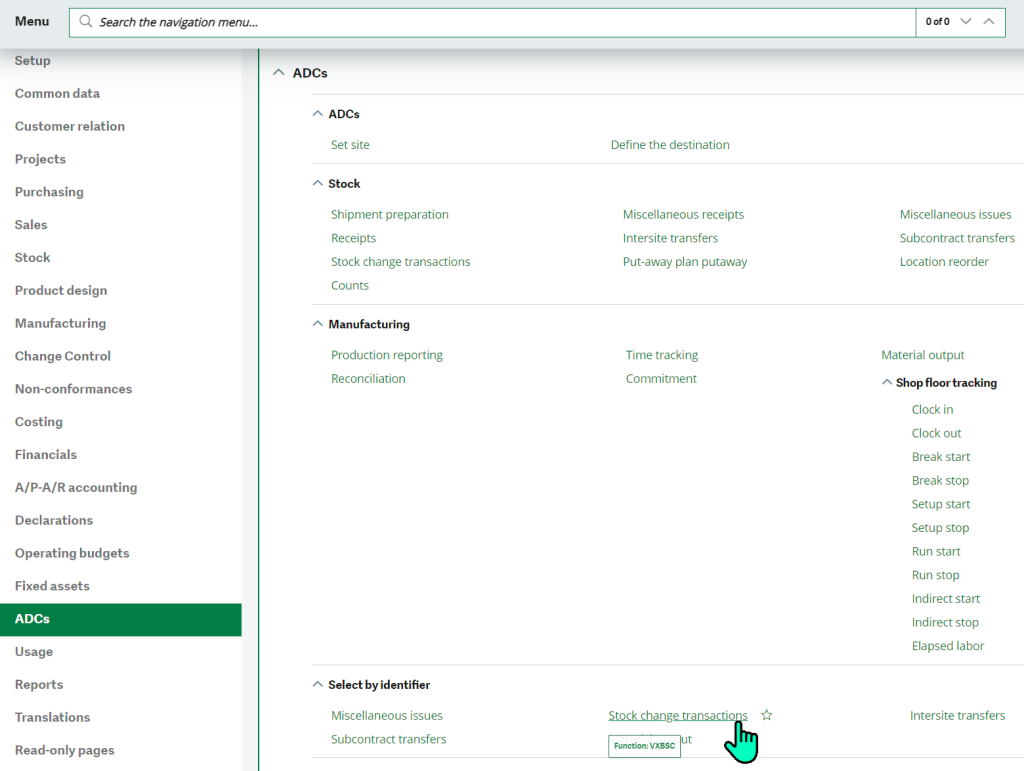Open Intersite transfers under Select by identifier
Screen dimensions: 1024x771
(x=957, y=716)
